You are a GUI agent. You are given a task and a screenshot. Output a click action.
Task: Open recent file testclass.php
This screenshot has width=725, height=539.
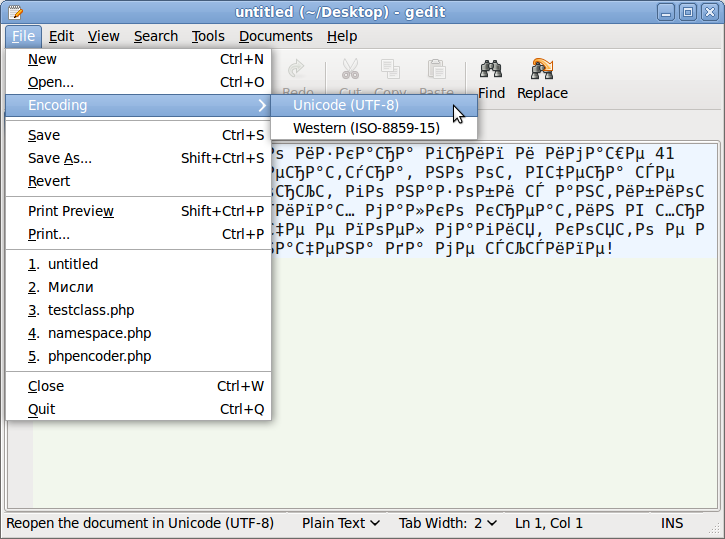(138, 310)
